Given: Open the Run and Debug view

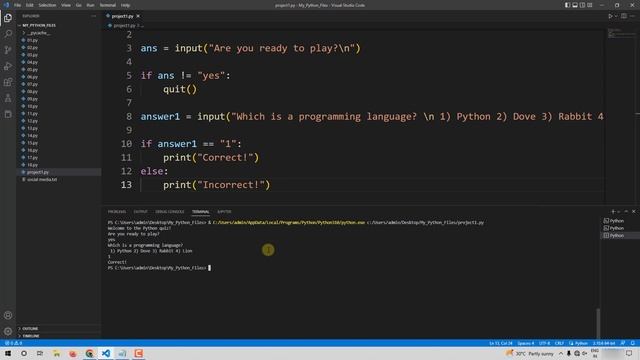Looking at the screenshot, I should (x=8, y=66).
